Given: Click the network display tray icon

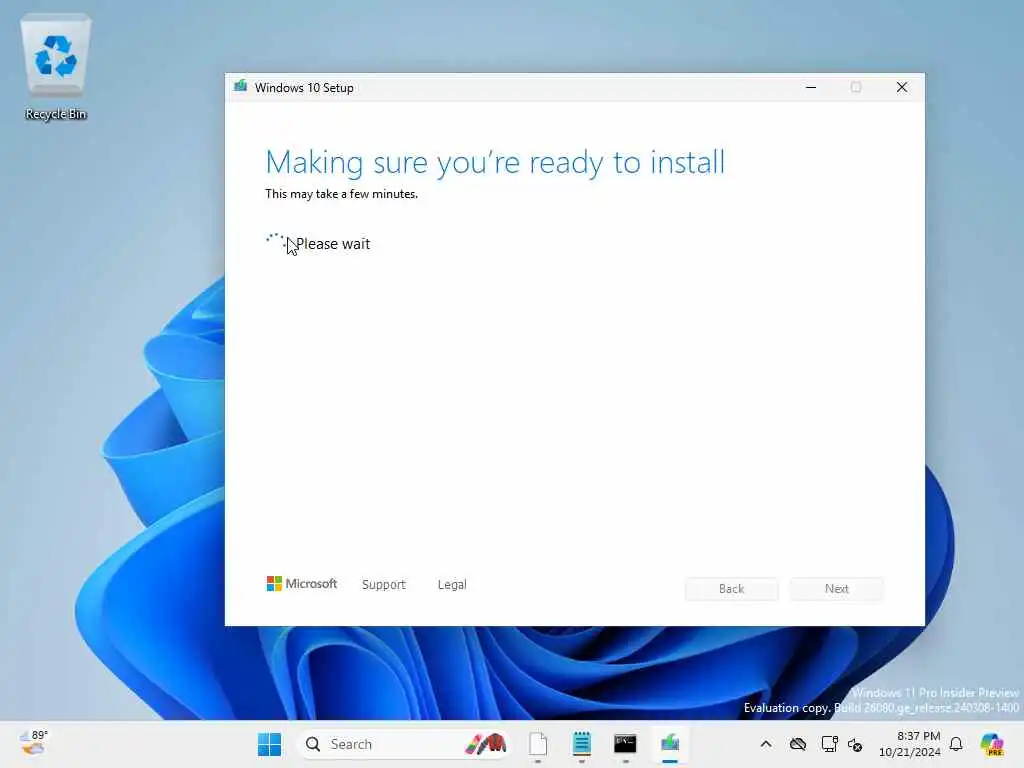Looking at the screenshot, I should pyautogui.click(x=829, y=744).
